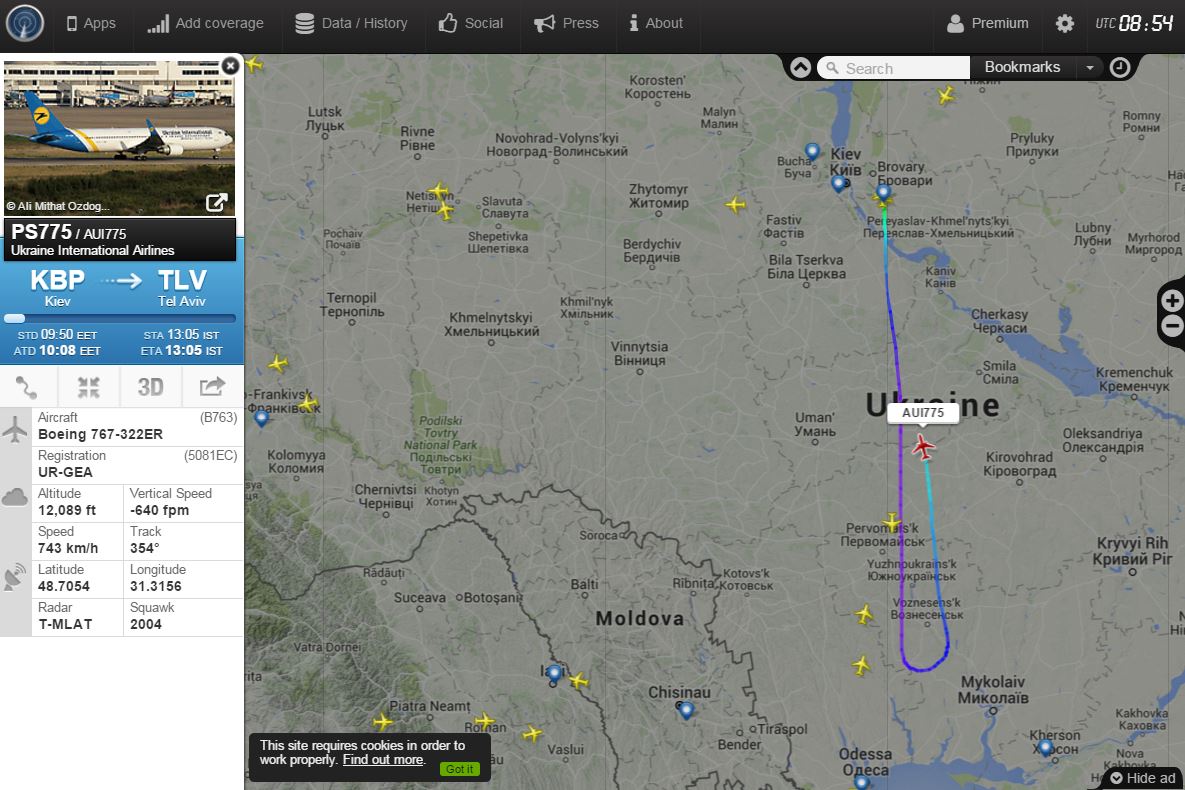Zoom out on the map
This screenshot has width=1185, height=790.
(x=1172, y=326)
